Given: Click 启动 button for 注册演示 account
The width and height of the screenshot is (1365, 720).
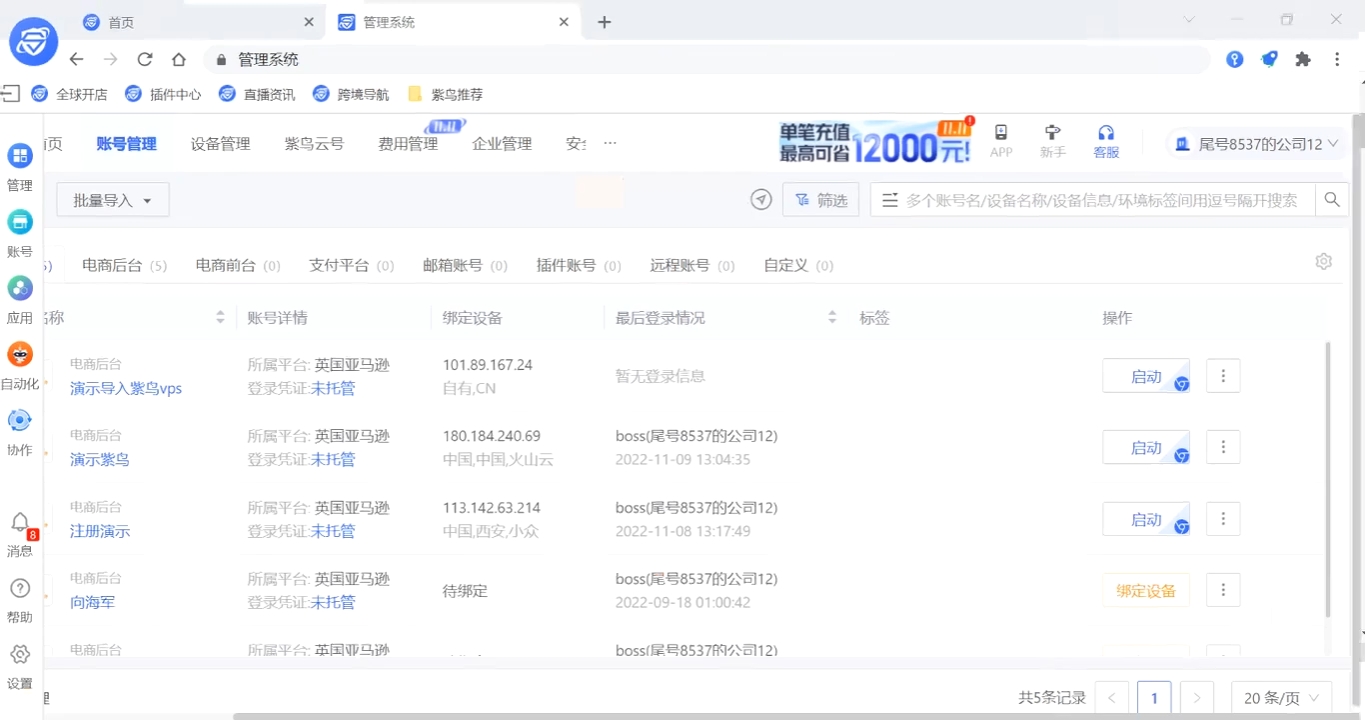Looking at the screenshot, I should click(1146, 520).
